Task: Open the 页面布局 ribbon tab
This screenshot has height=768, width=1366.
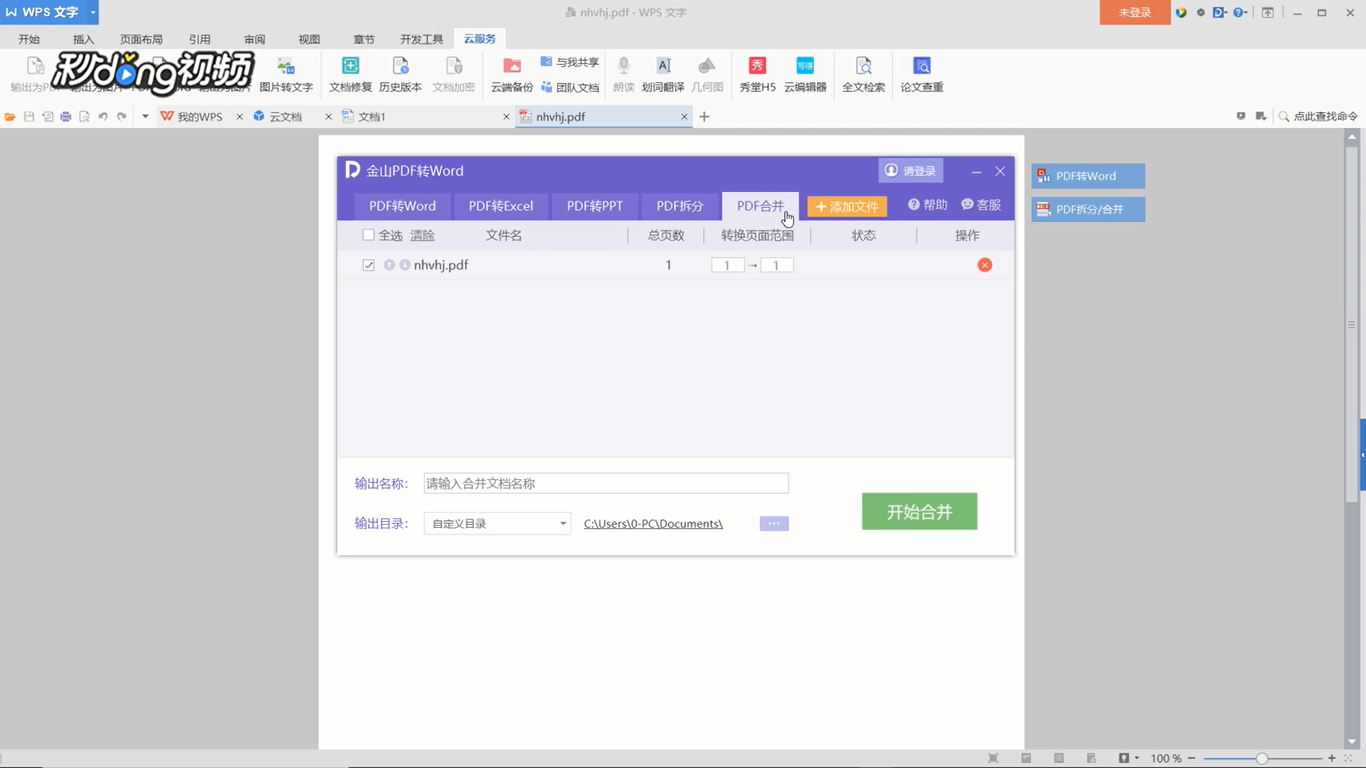Action: 141,39
